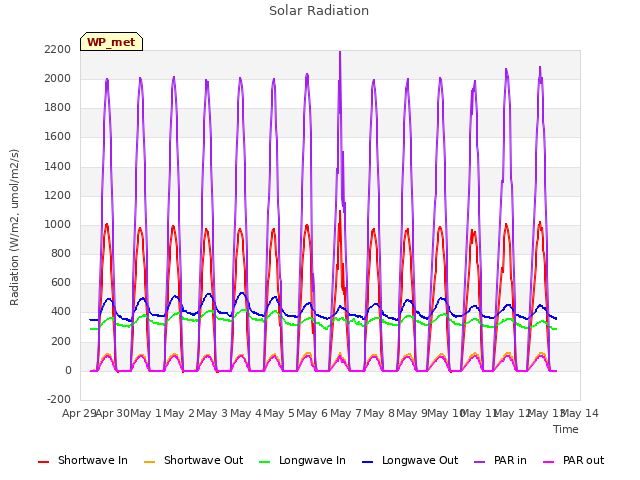Click the 600 y-axis tick label
This screenshot has height=480, width=640.
61,283
